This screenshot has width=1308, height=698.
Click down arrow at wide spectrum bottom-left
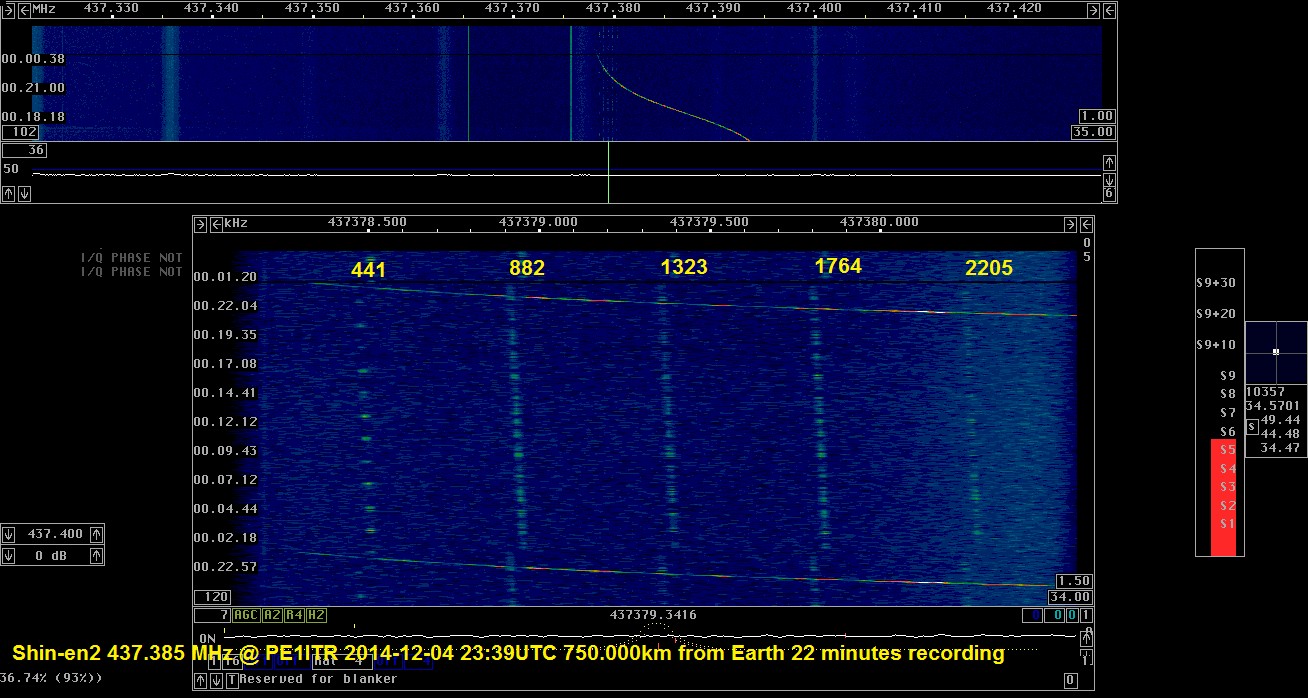point(24,194)
